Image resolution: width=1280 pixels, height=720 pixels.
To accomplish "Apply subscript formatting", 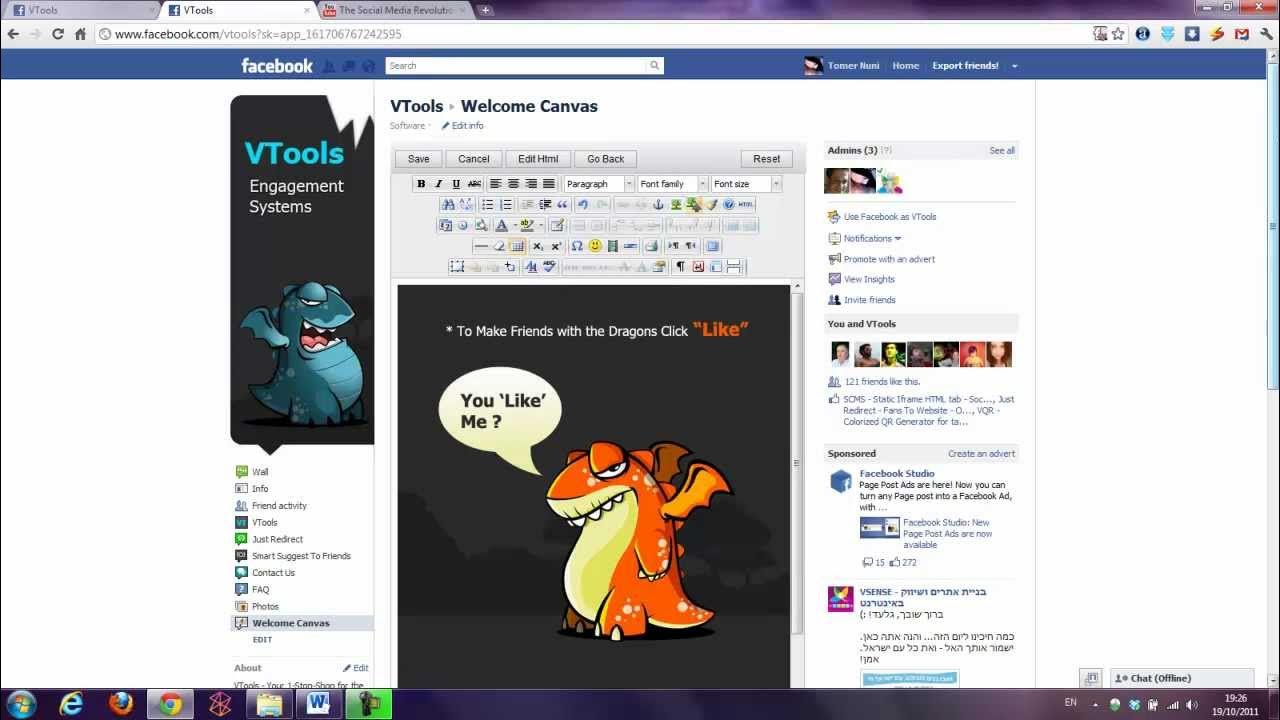I will pos(538,246).
